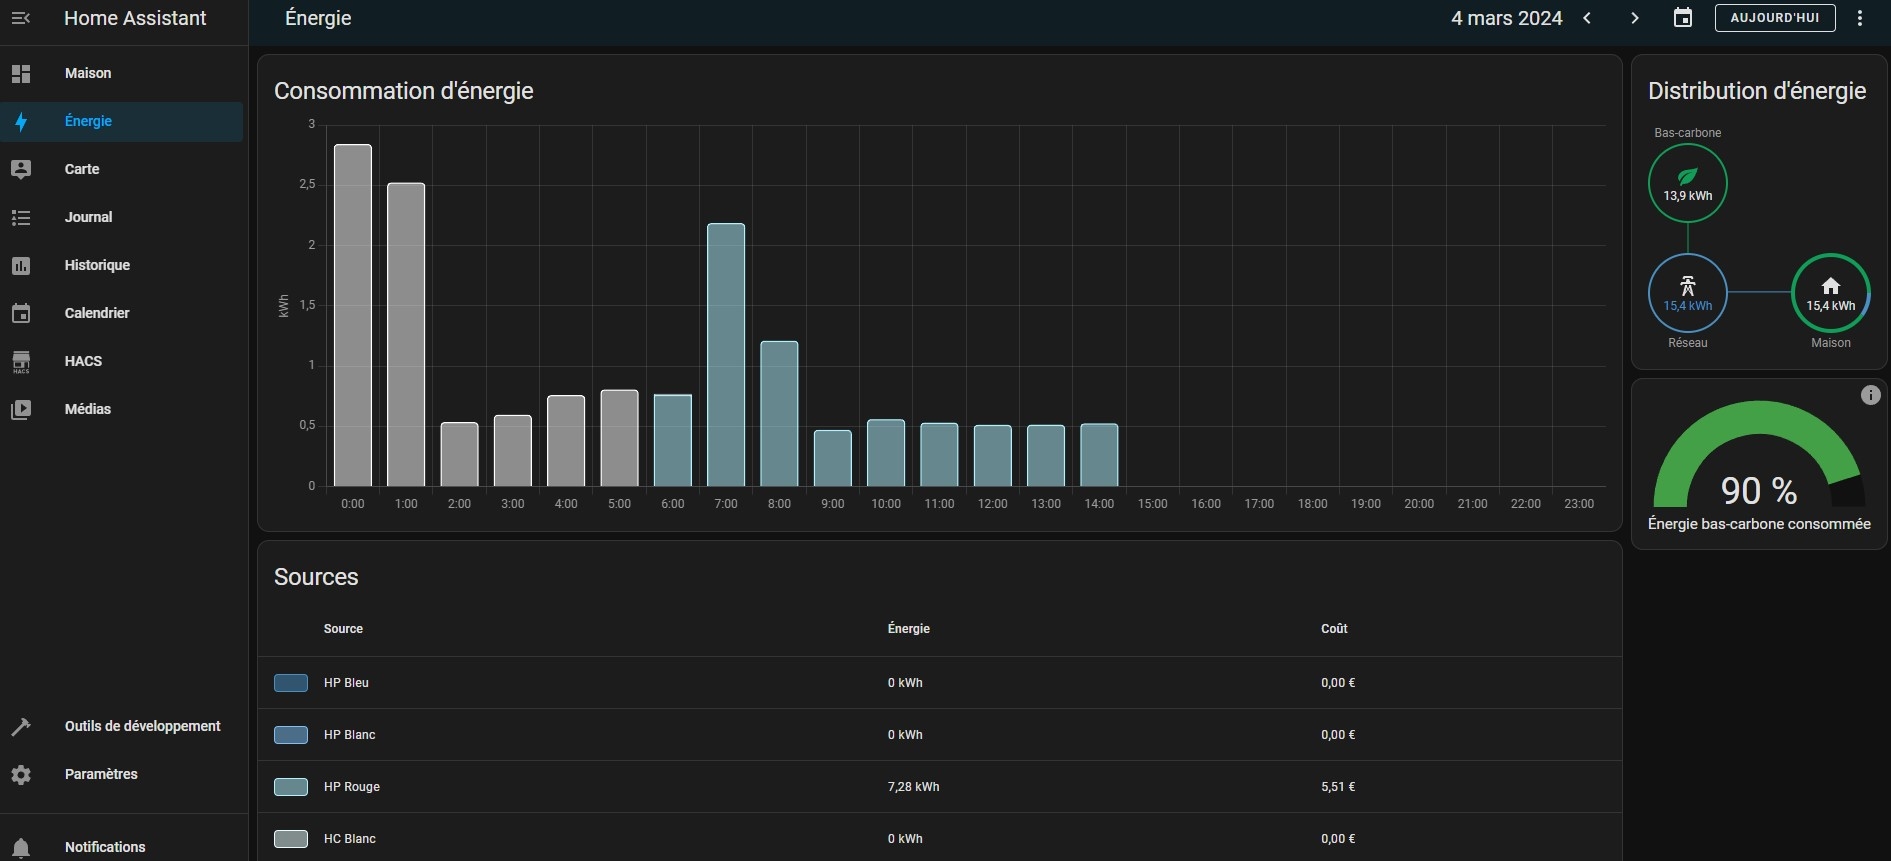The height and width of the screenshot is (861, 1891).
Task: Click the 7:00 consumption bar
Action: point(726,355)
